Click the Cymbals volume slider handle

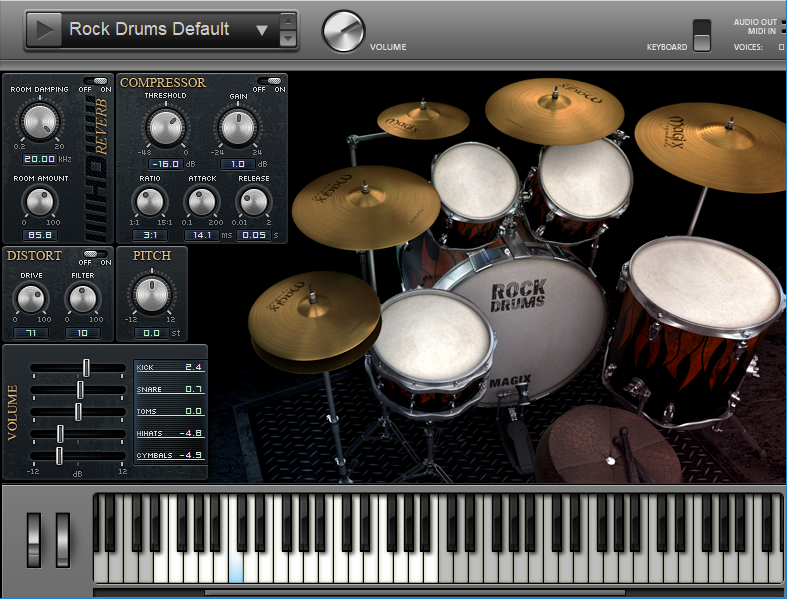point(59,456)
